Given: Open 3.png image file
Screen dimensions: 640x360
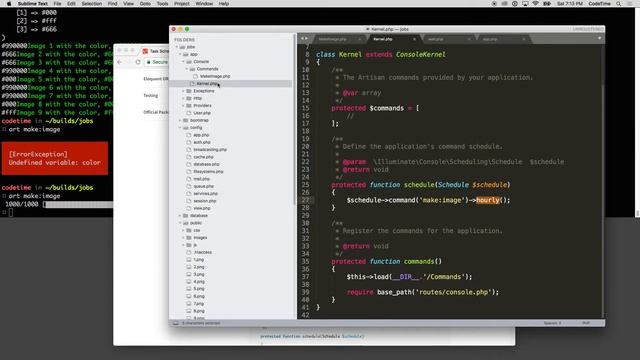Looking at the screenshot, I should 199,275.
